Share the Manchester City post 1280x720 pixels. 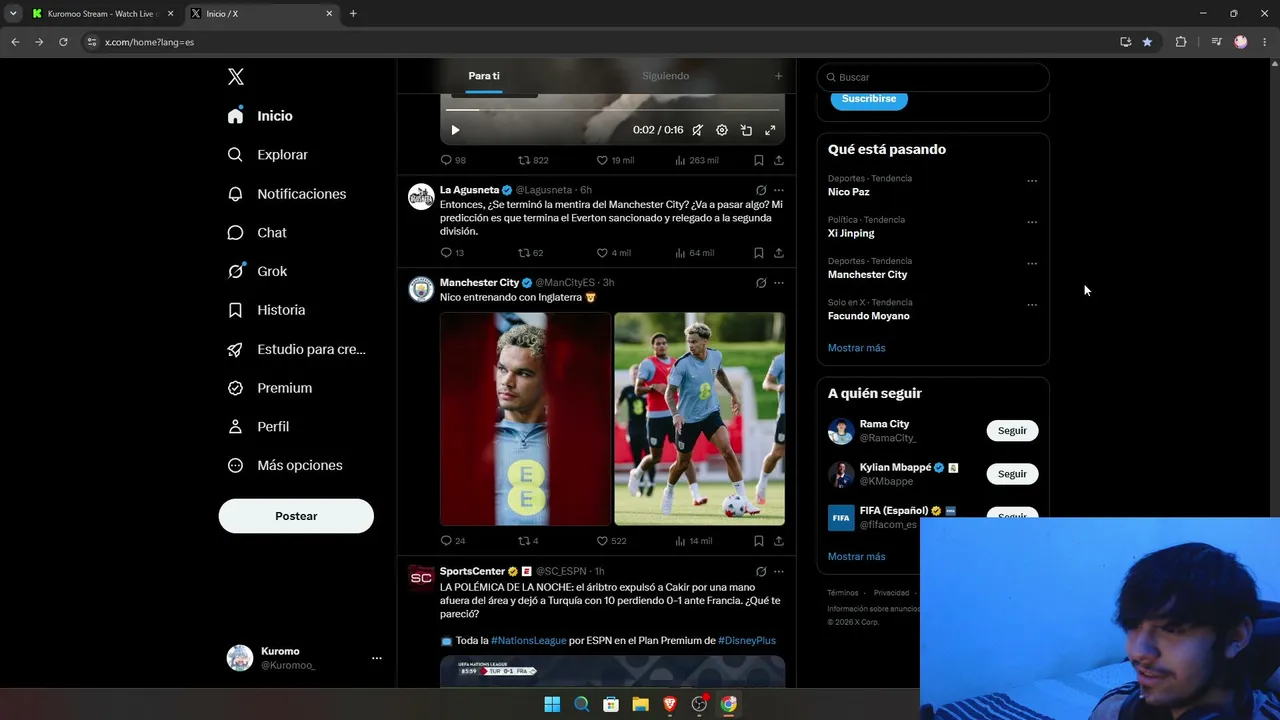point(779,541)
